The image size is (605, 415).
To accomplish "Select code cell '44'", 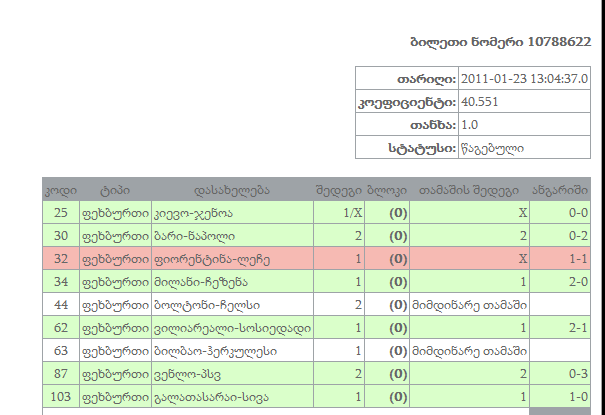I will click(x=61, y=305).
